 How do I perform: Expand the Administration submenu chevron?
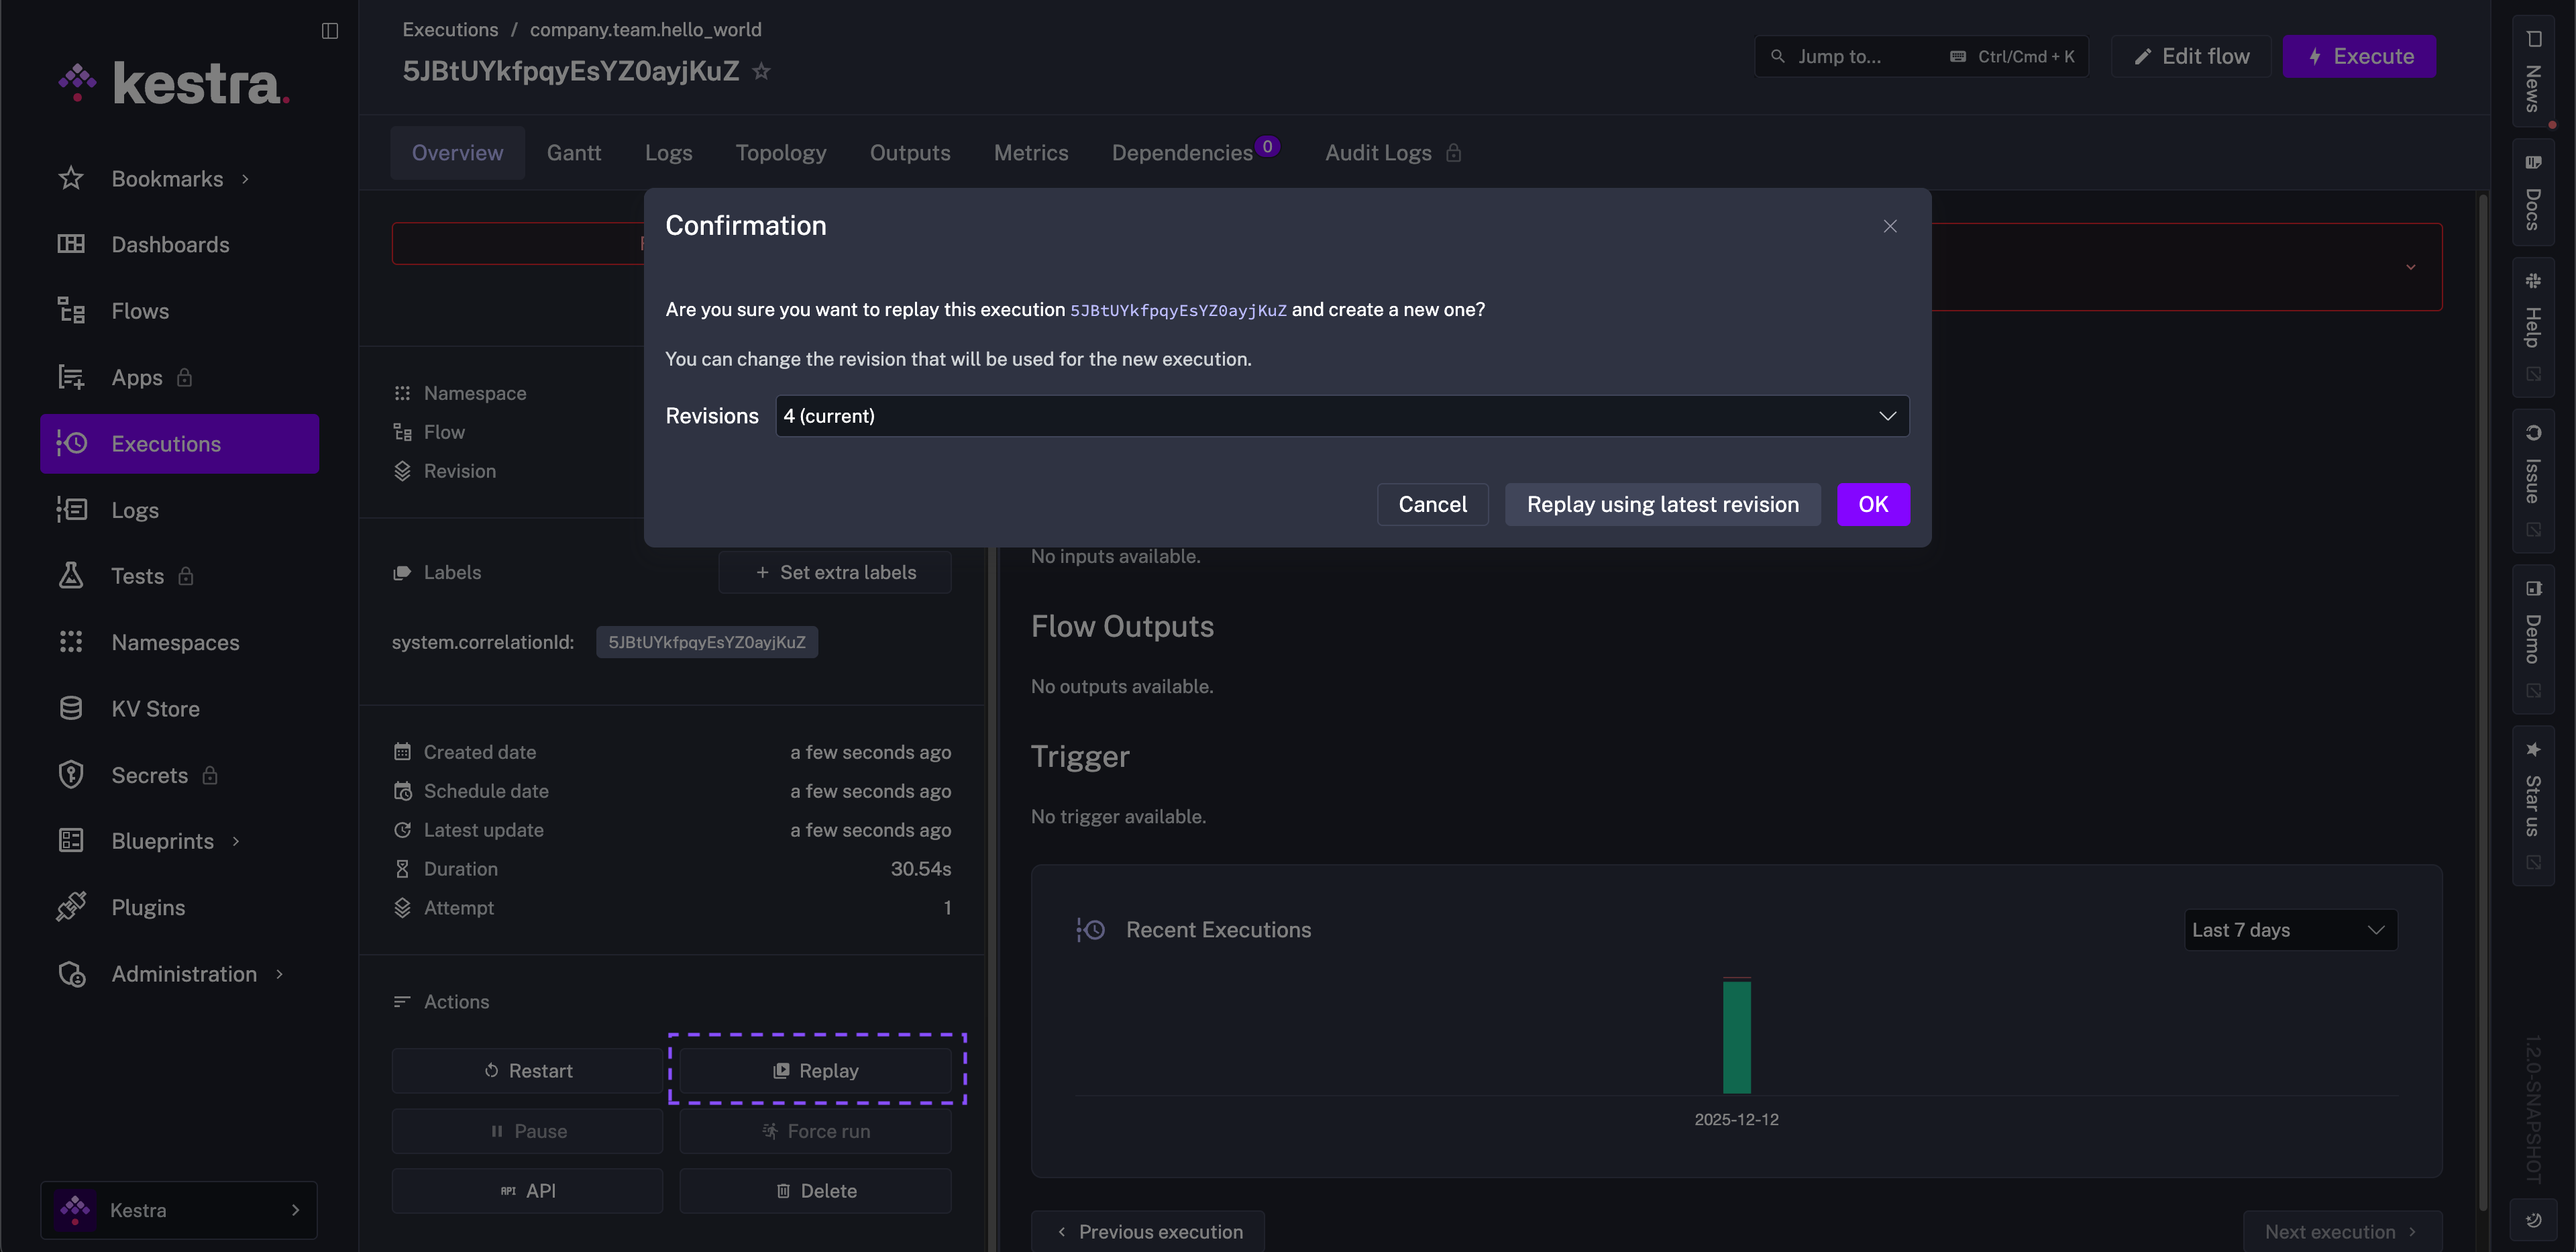[279, 974]
